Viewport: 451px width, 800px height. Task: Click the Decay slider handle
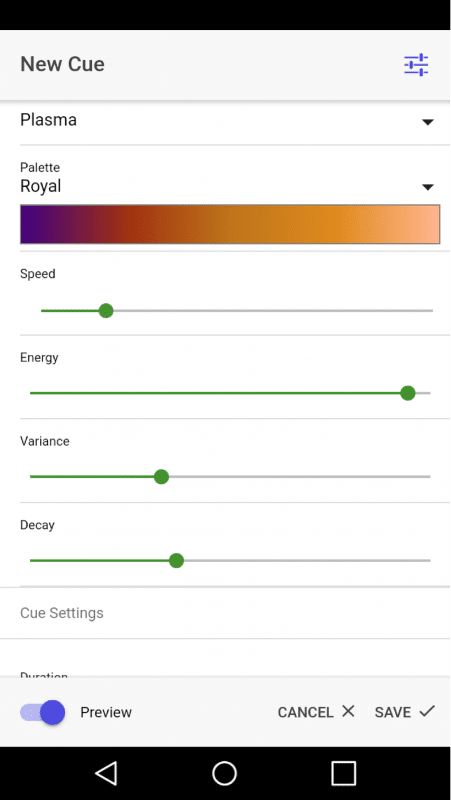(176, 561)
